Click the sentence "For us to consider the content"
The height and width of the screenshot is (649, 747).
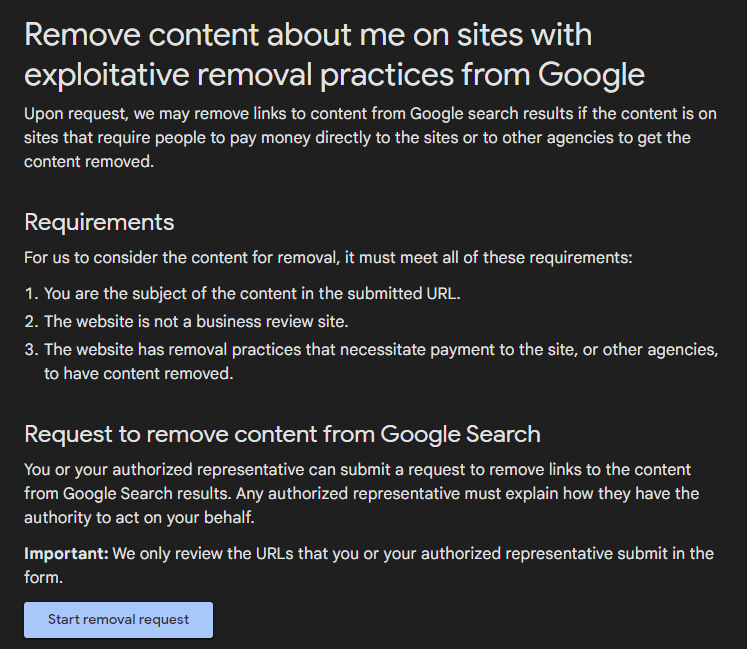[328, 258]
